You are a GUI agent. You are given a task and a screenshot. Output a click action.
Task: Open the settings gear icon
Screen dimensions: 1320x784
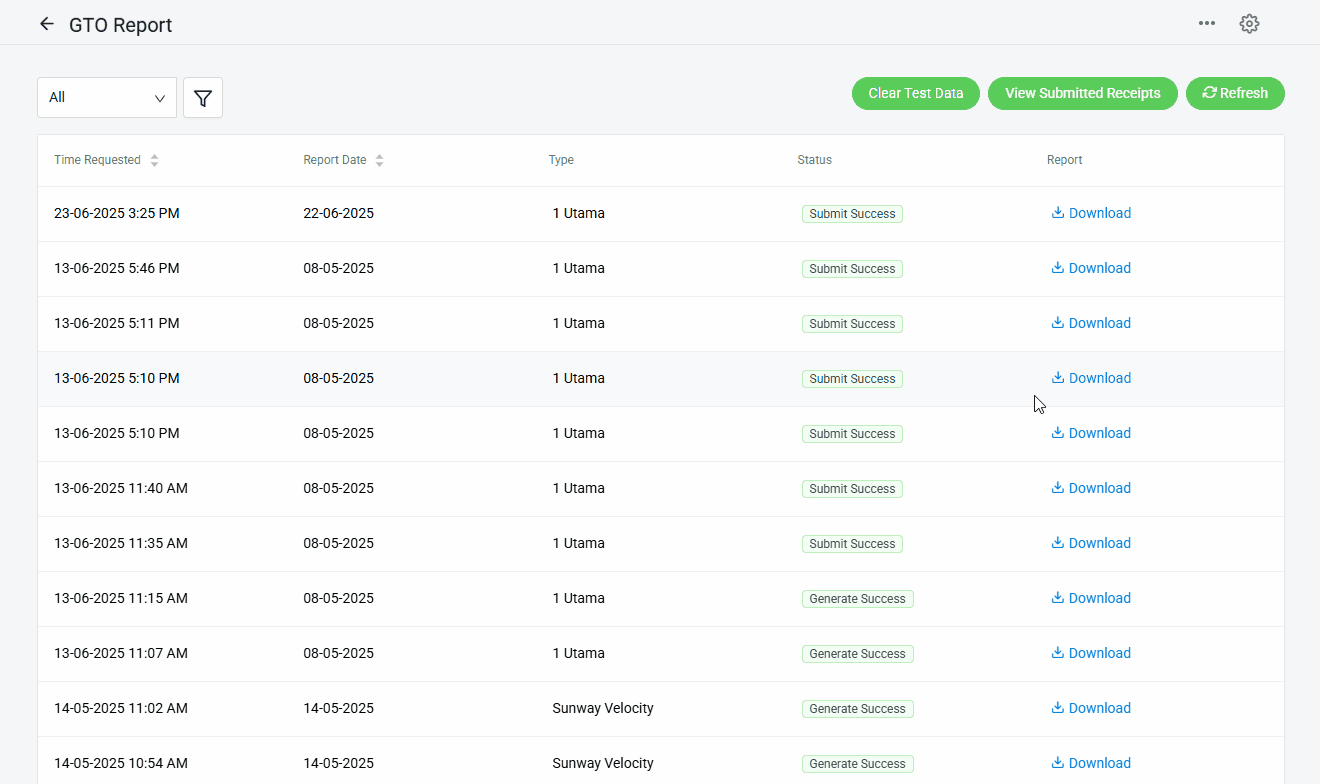point(1249,24)
